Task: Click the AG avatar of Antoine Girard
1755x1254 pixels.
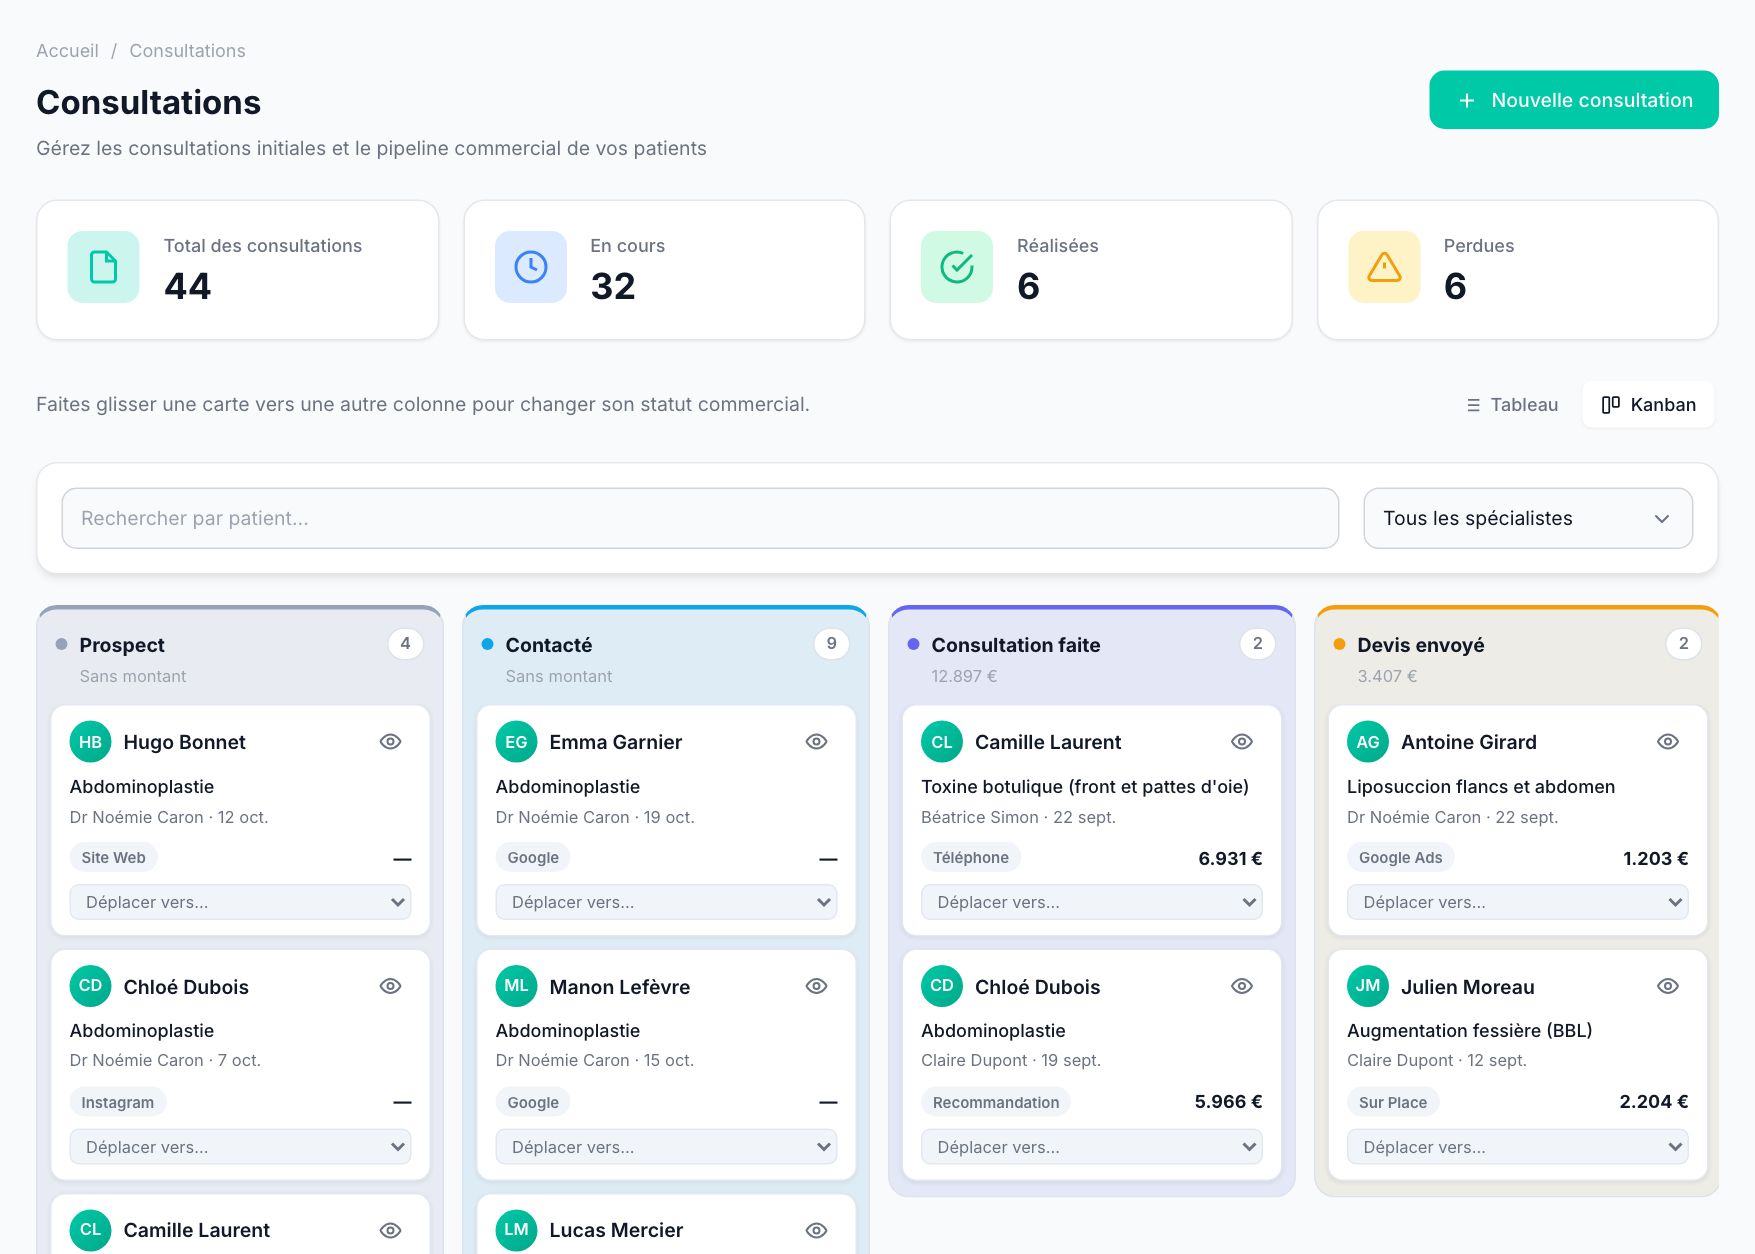Action: [1368, 742]
